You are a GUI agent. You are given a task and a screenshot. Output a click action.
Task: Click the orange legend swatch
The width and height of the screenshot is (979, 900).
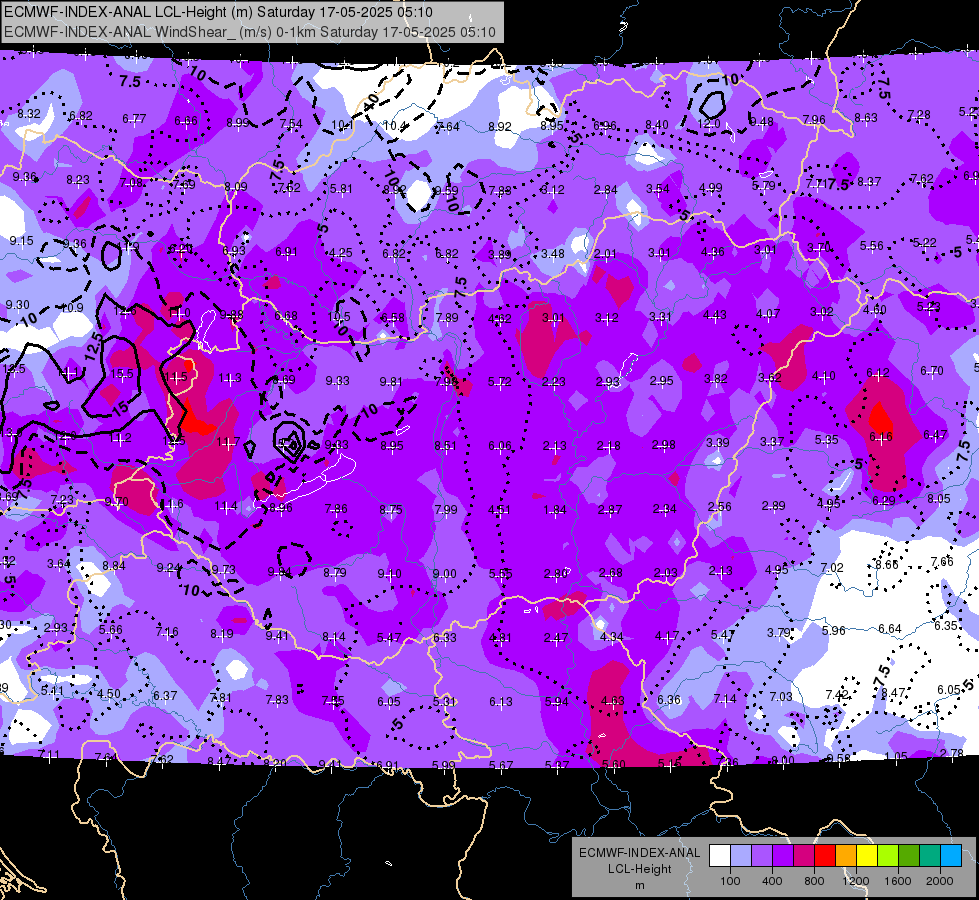[x=846, y=855]
